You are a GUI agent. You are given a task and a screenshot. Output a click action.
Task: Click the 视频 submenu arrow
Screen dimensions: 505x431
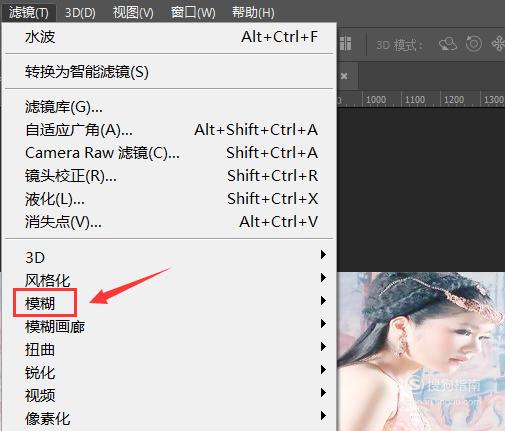[323, 393]
